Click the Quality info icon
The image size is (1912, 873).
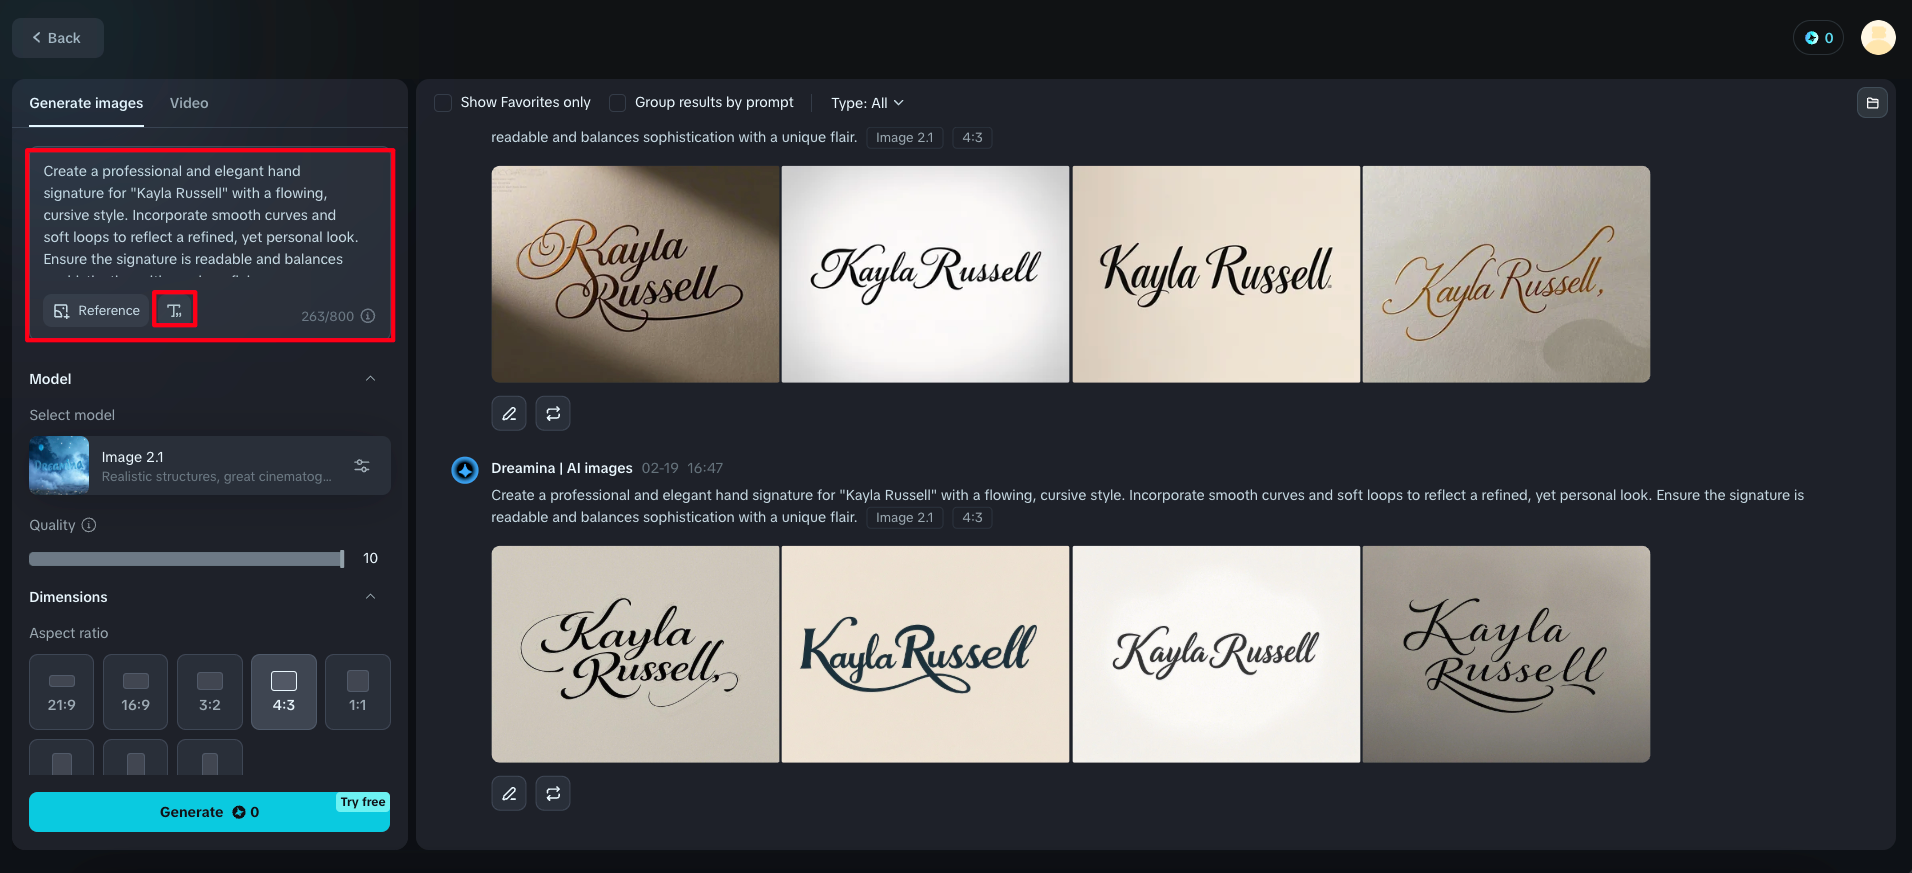point(89,525)
